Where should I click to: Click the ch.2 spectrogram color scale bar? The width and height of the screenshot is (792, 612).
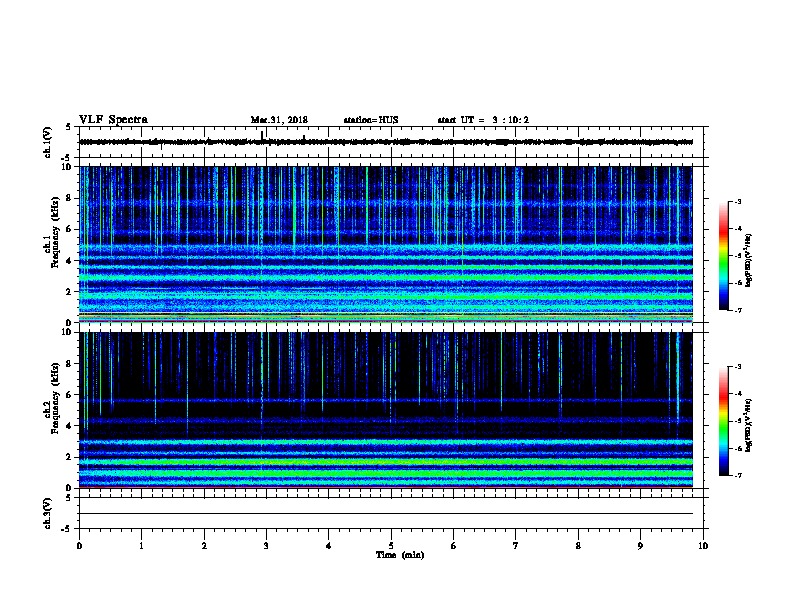coord(724,421)
